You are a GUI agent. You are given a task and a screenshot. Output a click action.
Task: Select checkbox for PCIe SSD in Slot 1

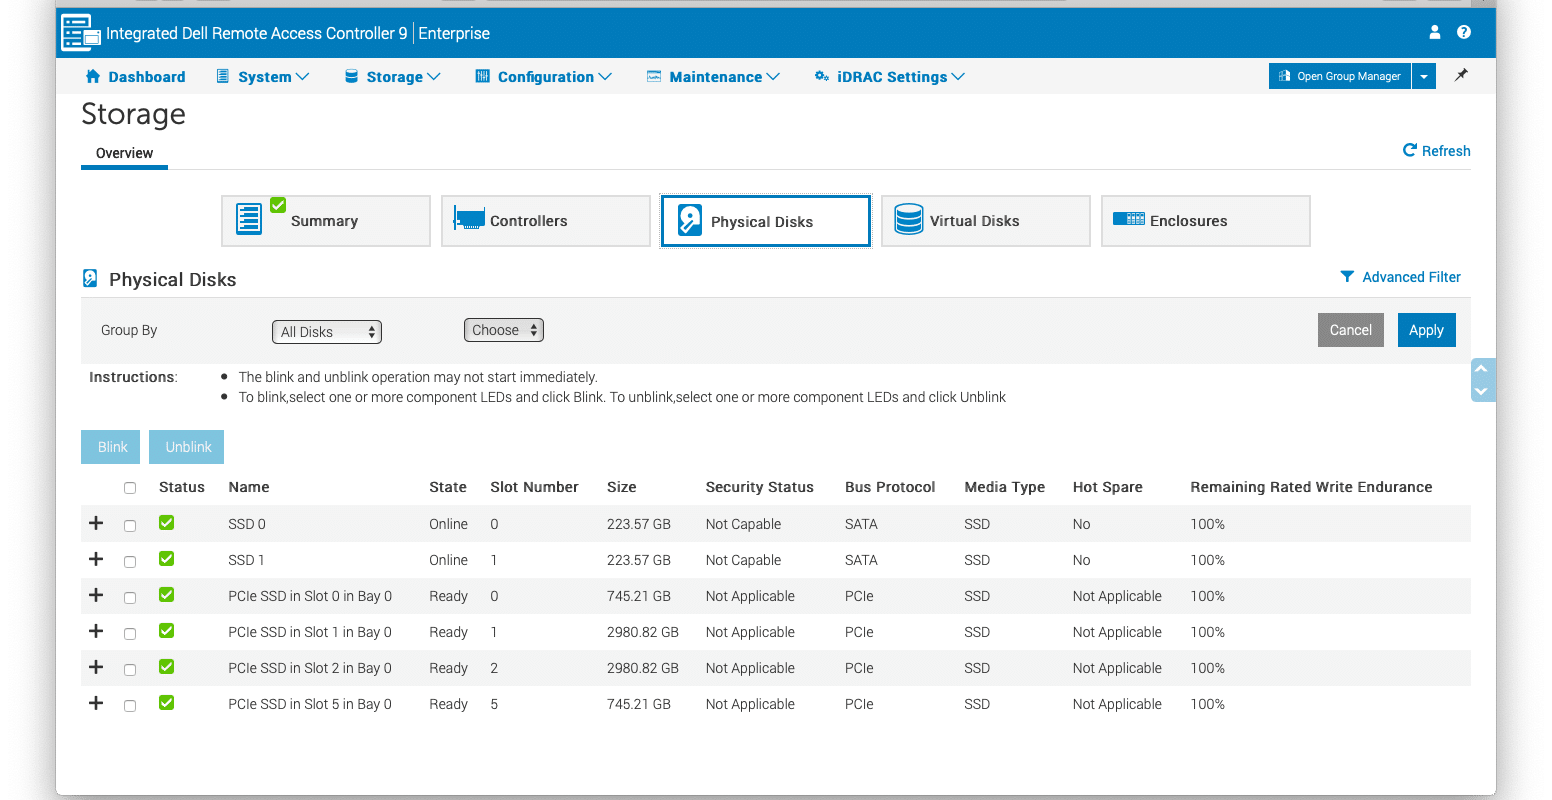pyautogui.click(x=130, y=633)
